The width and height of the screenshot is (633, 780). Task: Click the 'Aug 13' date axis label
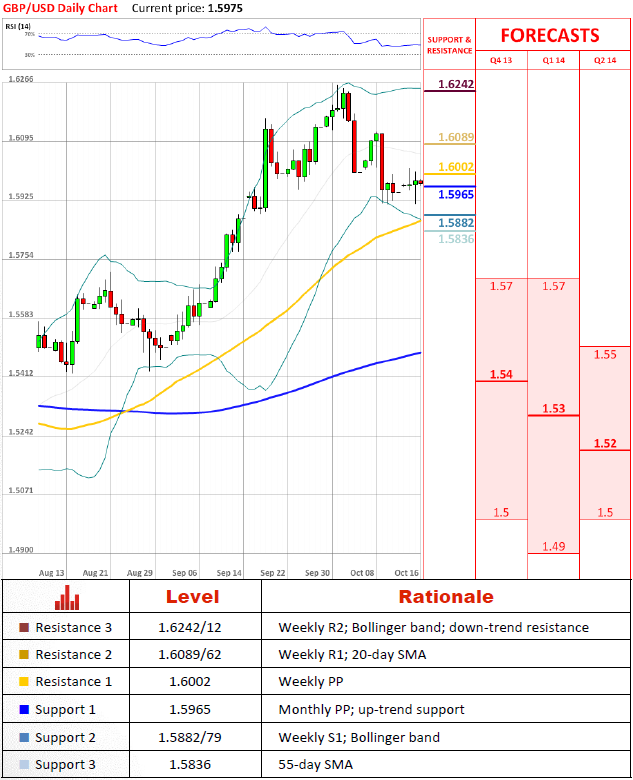point(51,573)
